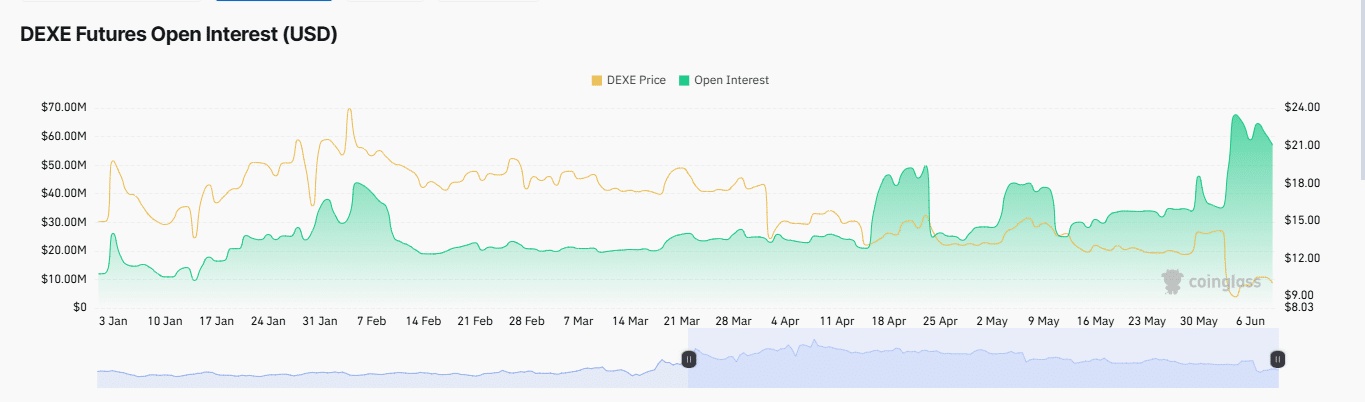The height and width of the screenshot is (402, 1365).
Task: Click the '2 May' date axis label
Action: (x=992, y=322)
